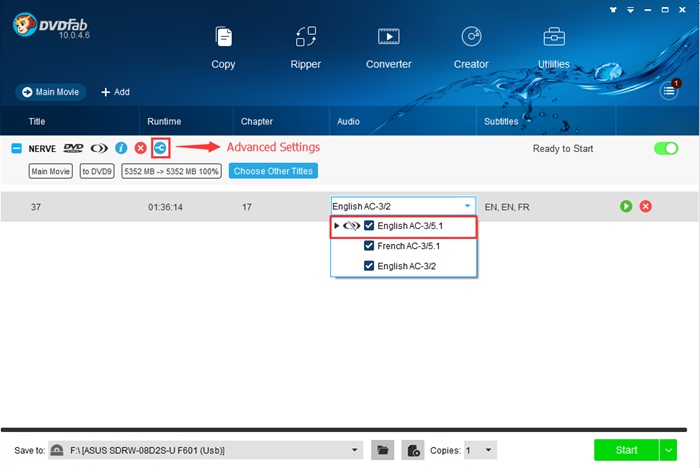Click the Audio column header

[x=348, y=121]
